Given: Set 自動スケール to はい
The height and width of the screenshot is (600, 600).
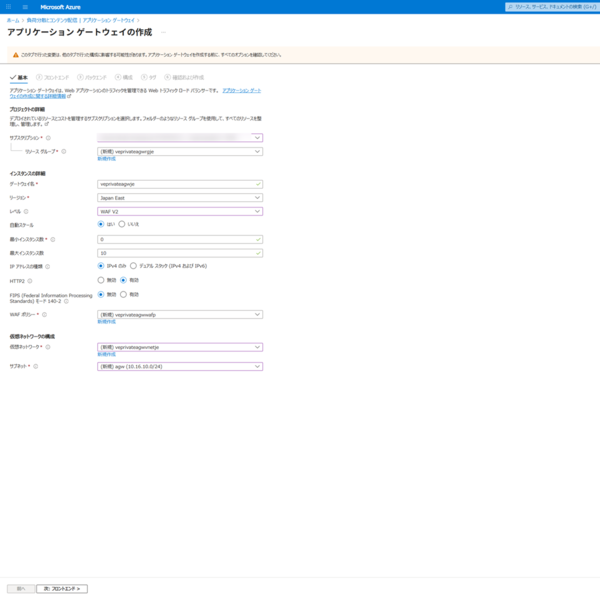Looking at the screenshot, I should click(101, 224).
